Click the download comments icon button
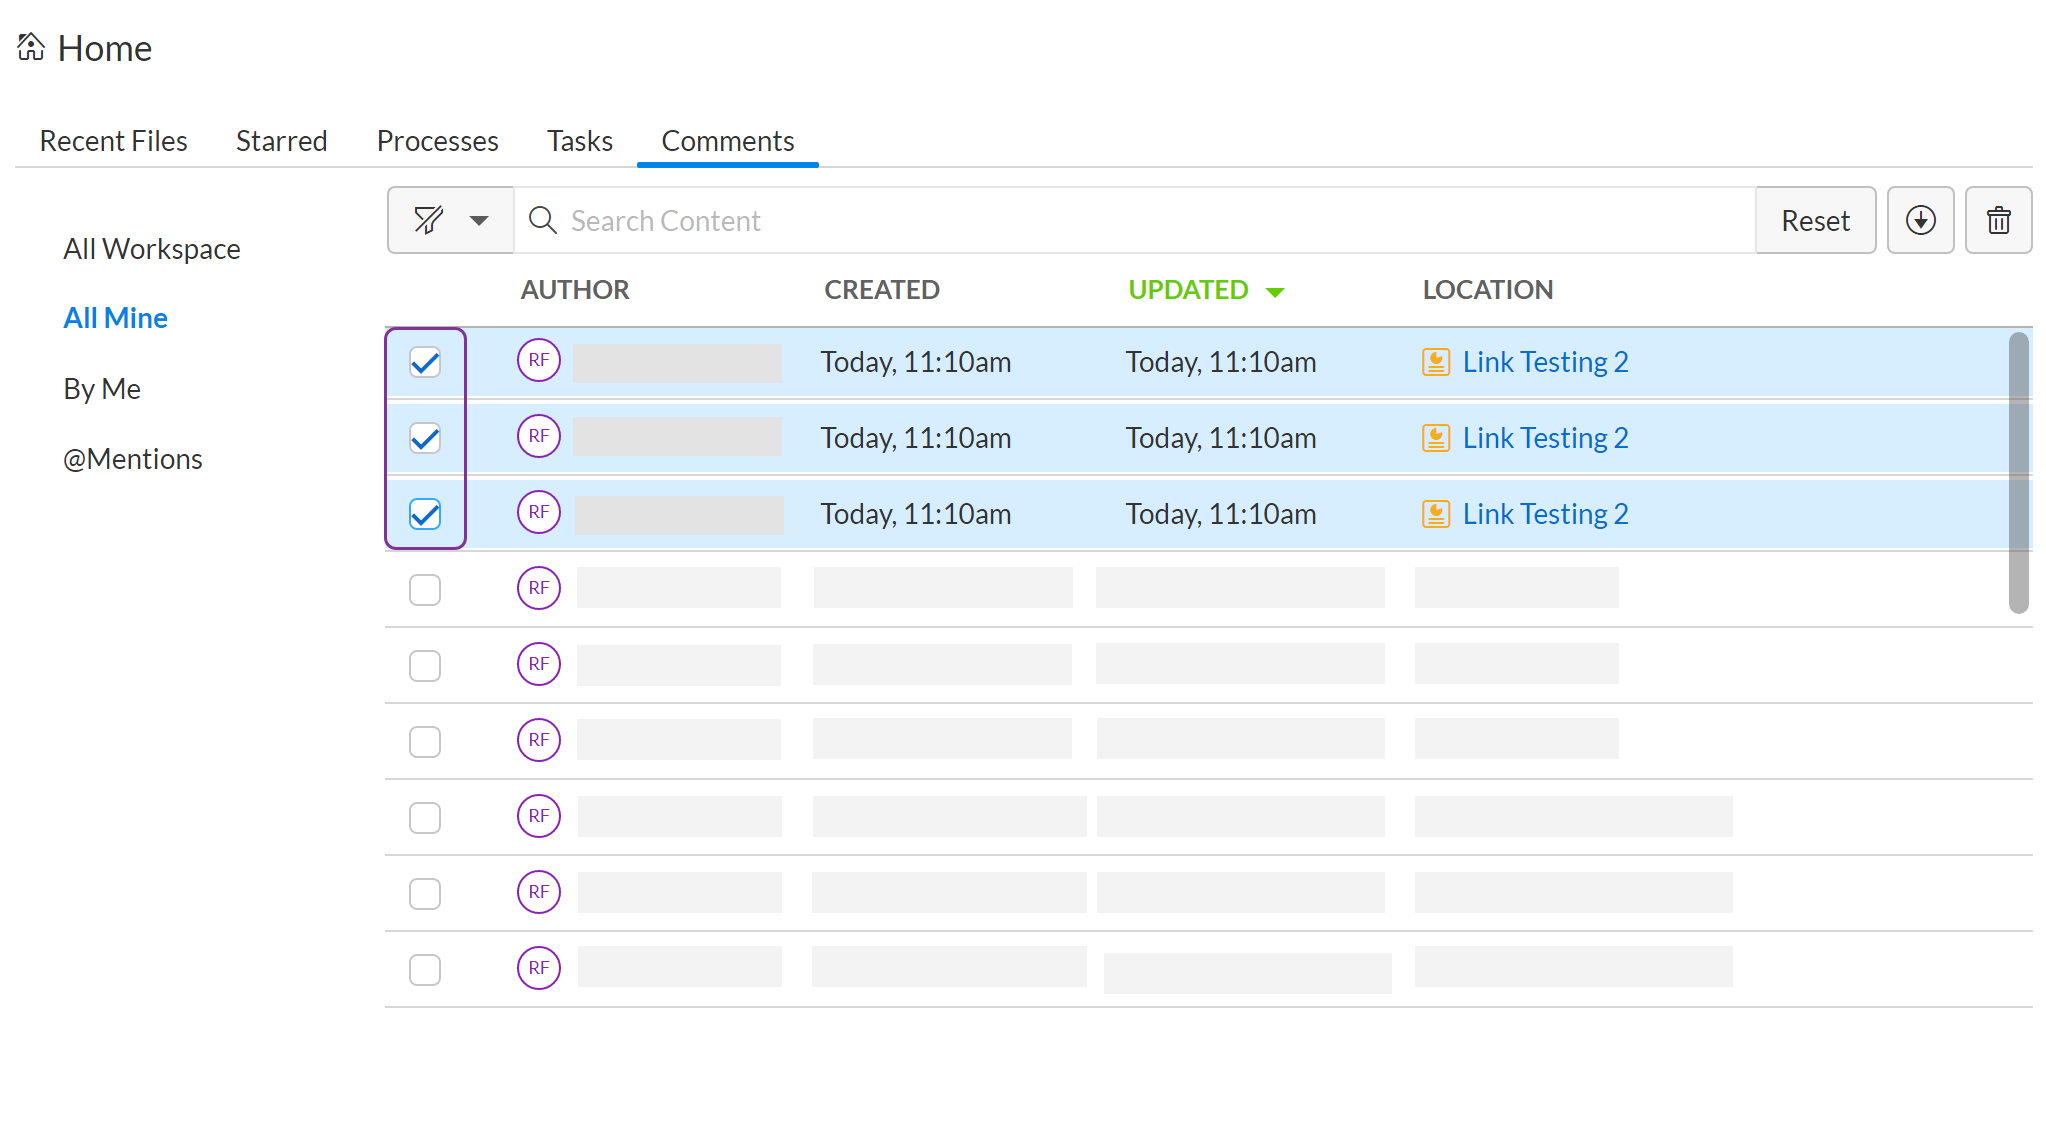2046x1141 pixels. coord(1920,220)
